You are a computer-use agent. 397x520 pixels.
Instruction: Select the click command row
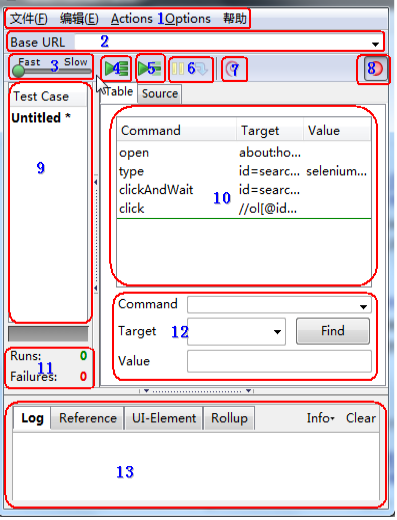(x=244, y=209)
